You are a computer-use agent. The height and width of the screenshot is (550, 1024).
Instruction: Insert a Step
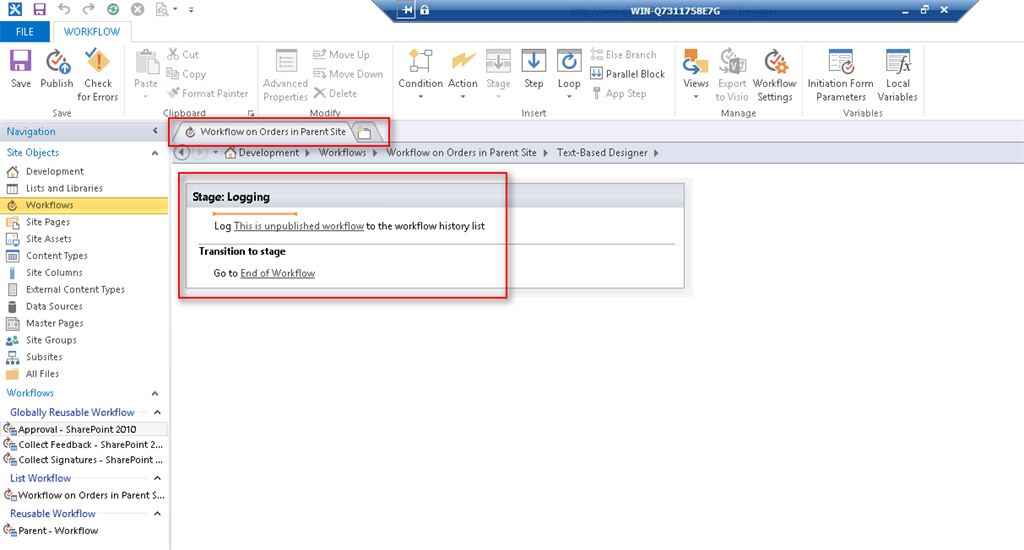pyautogui.click(x=534, y=69)
